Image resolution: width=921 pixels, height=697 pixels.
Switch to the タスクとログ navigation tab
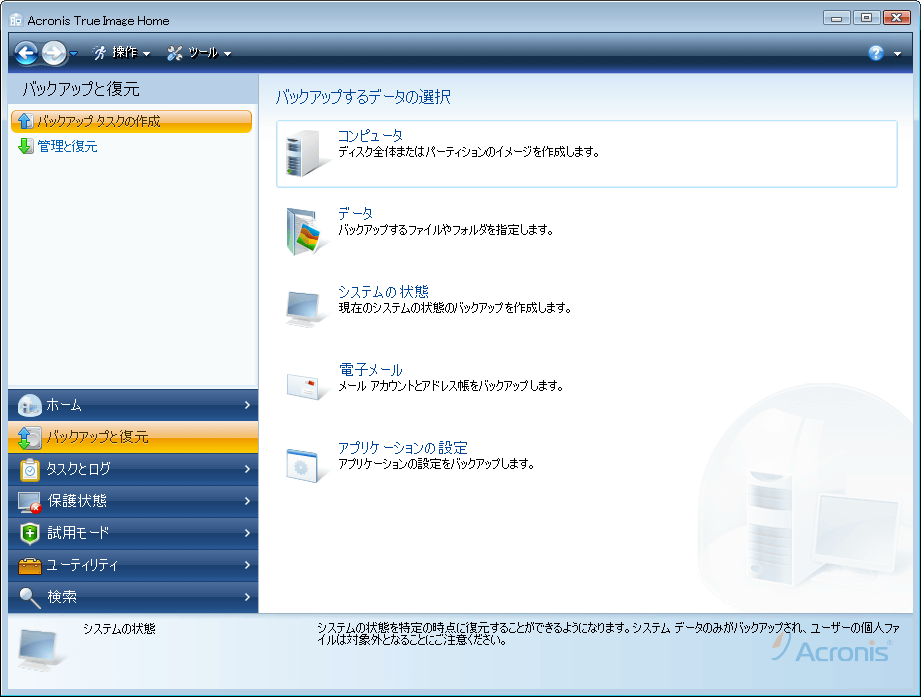[133, 469]
